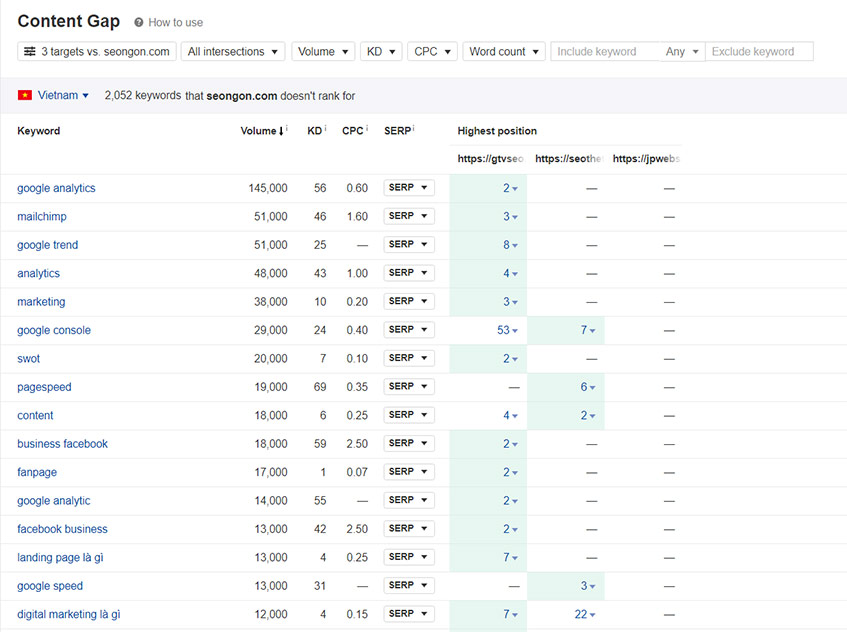Click position 6 for pagespeed

pos(588,387)
